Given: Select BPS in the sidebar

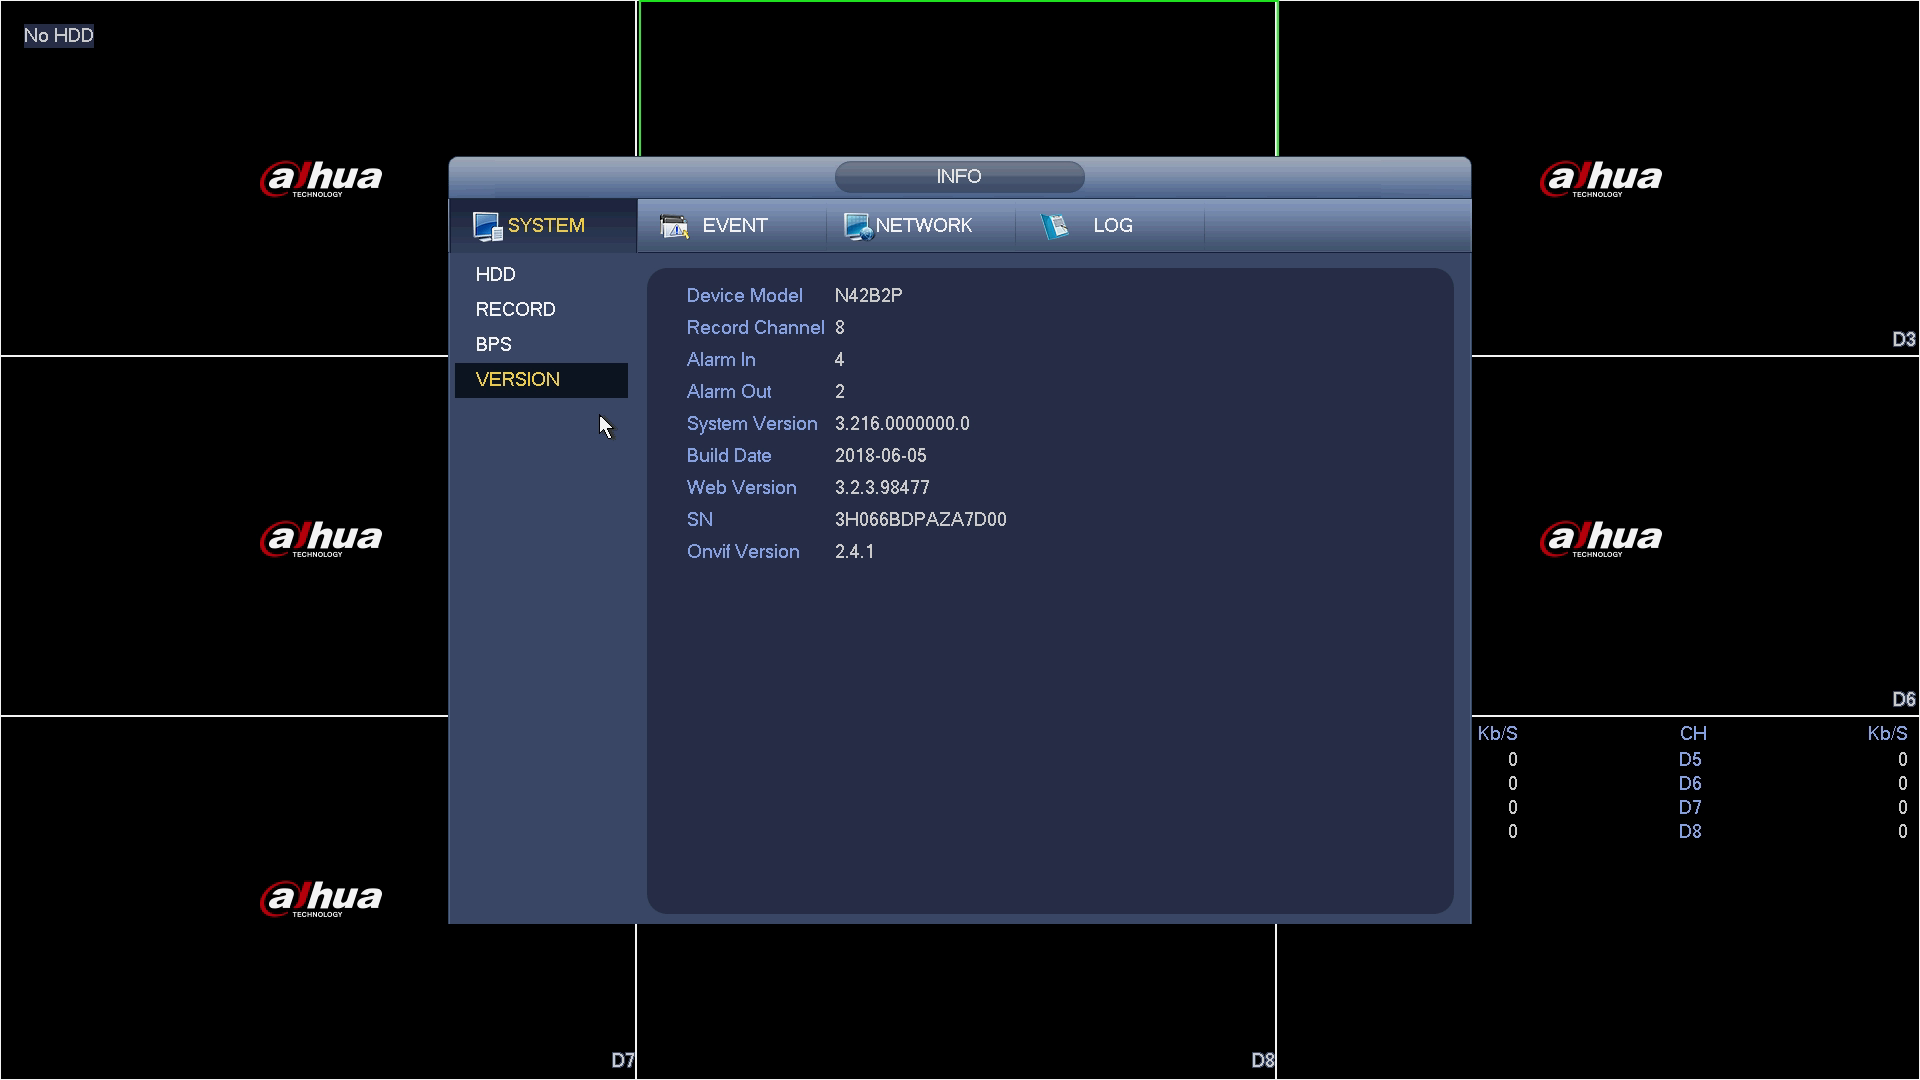Looking at the screenshot, I should click(493, 344).
